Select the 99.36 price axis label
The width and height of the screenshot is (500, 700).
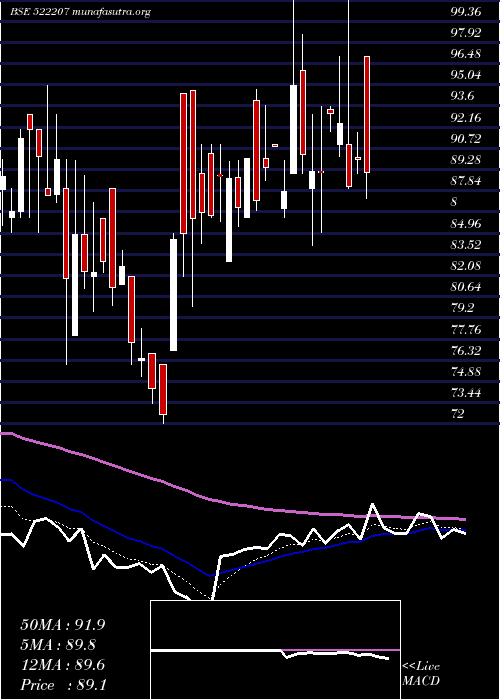coord(466,12)
